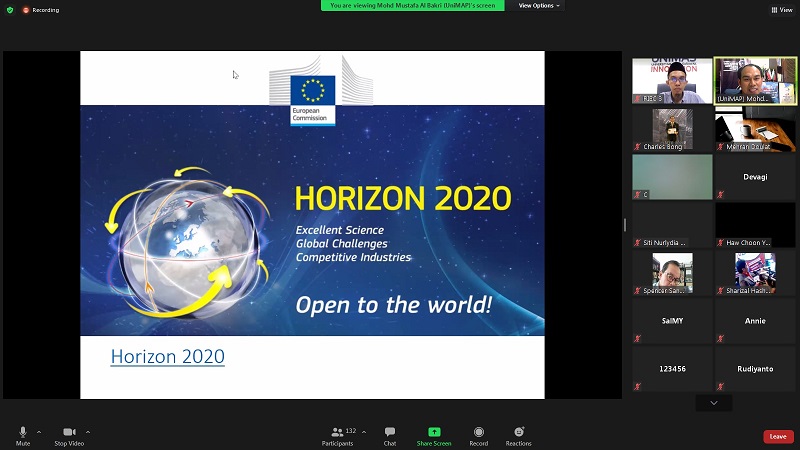This screenshot has height=450, width=800.
Task: Select the (UniMAP) Mohd speaker video
Action: (x=755, y=81)
